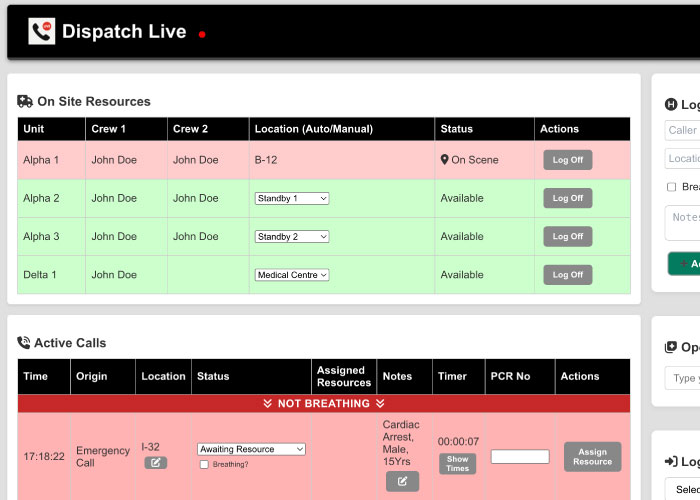Log off the Alpha 1 unit
This screenshot has width=700, height=500.
567,160
